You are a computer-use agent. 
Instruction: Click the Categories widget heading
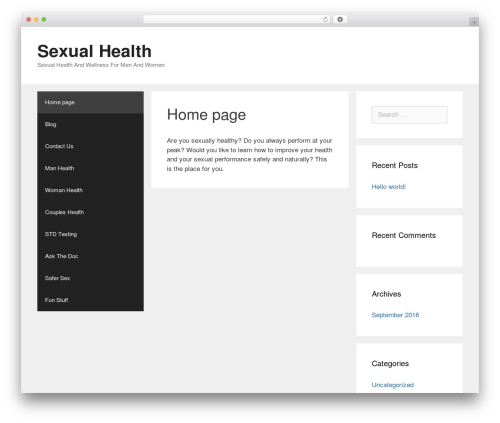coord(390,364)
